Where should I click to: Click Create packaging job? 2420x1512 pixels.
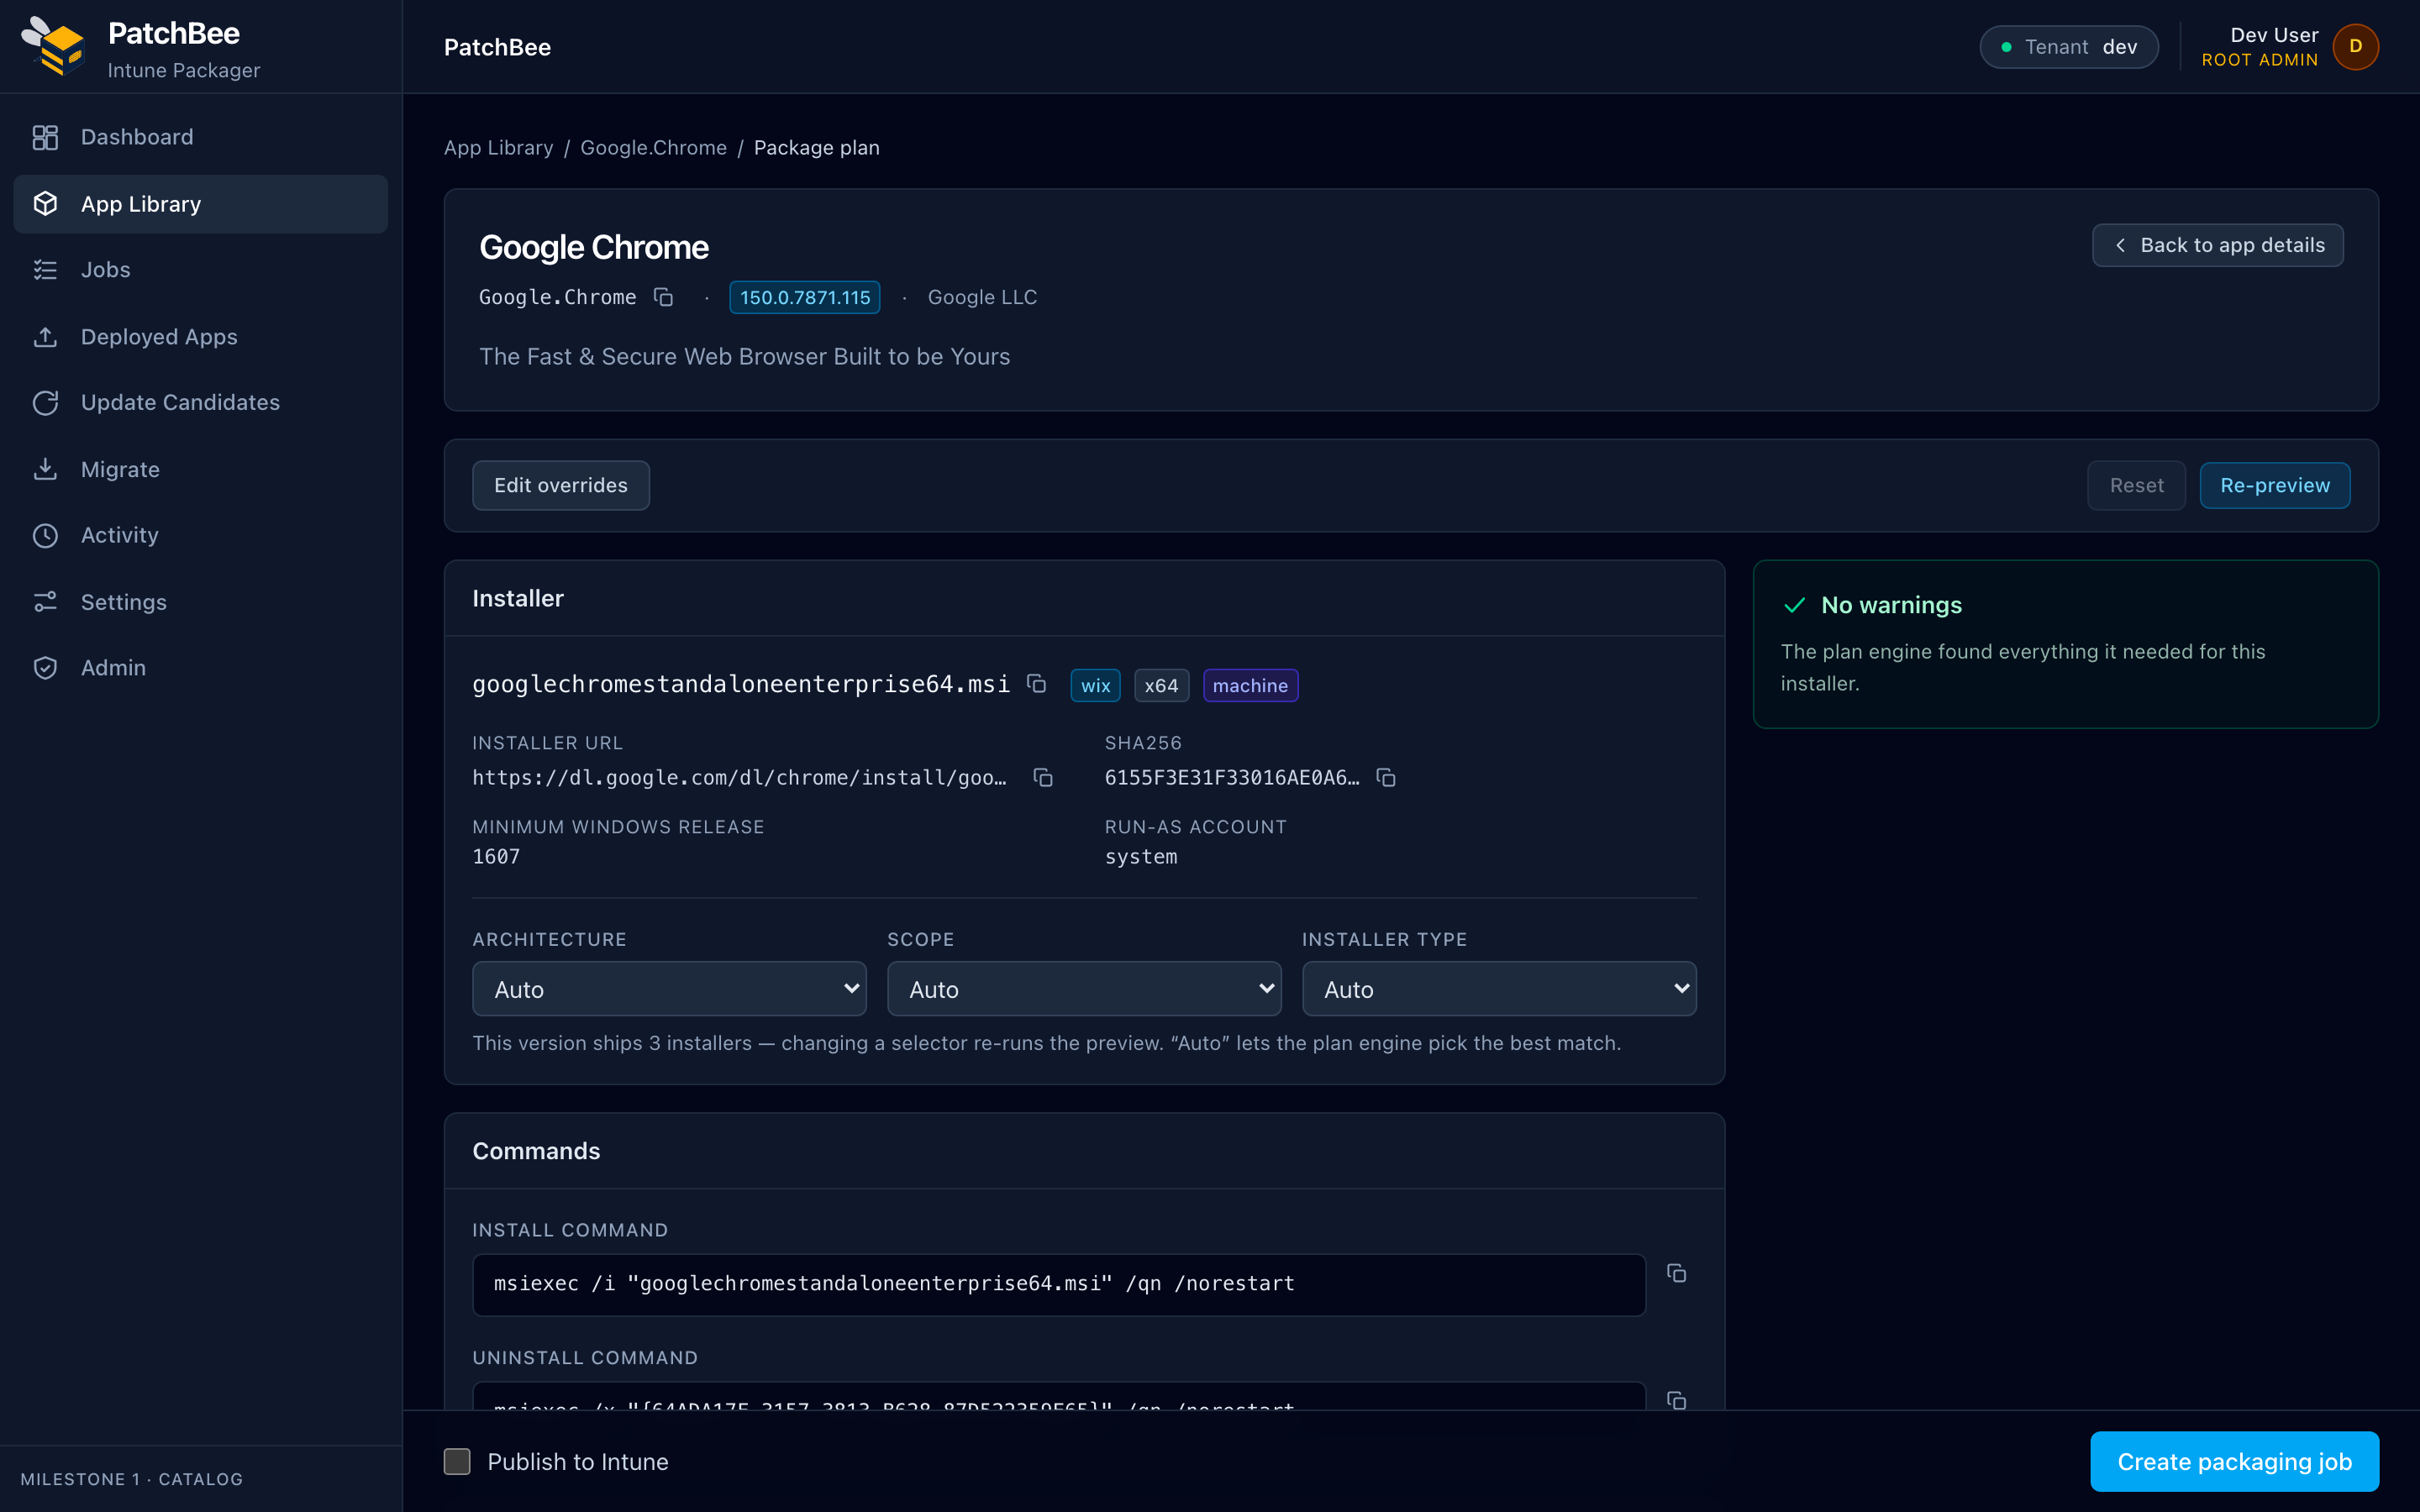point(2234,1461)
